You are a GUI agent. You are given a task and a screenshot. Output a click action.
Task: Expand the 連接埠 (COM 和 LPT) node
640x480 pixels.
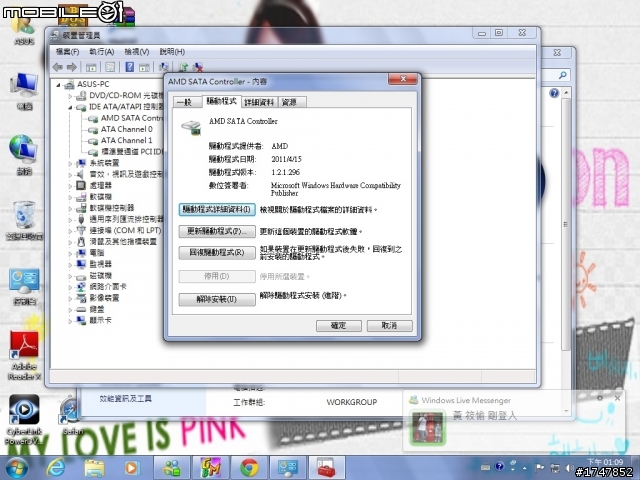coord(70,231)
